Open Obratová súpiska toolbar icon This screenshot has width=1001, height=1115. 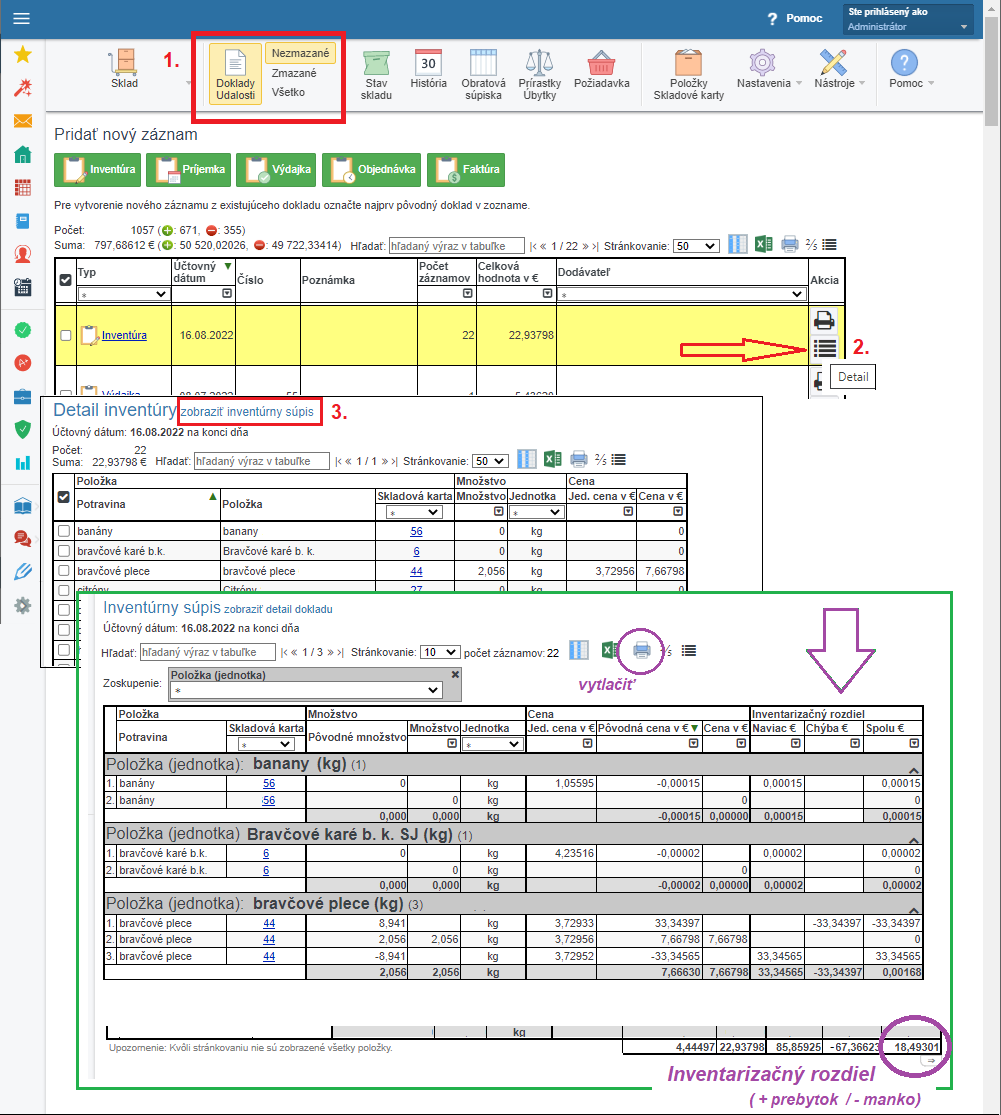(x=483, y=75)
